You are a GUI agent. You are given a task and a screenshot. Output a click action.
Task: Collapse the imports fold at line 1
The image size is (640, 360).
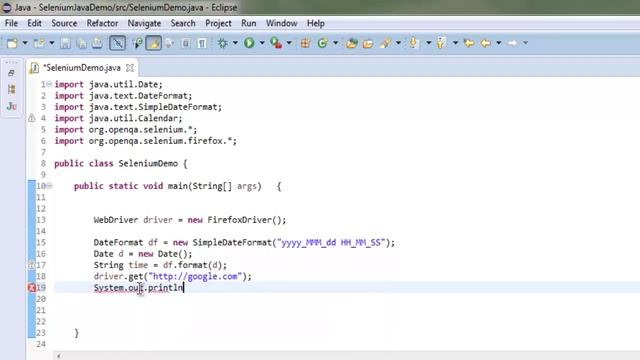click(x=49, y=84)
